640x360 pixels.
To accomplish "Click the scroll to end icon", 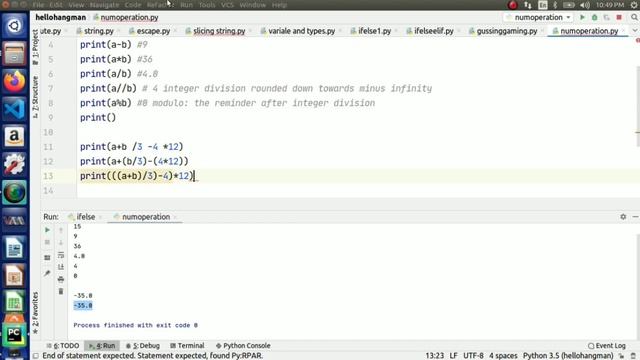I will pyautogui.click(x=61, y=267).
